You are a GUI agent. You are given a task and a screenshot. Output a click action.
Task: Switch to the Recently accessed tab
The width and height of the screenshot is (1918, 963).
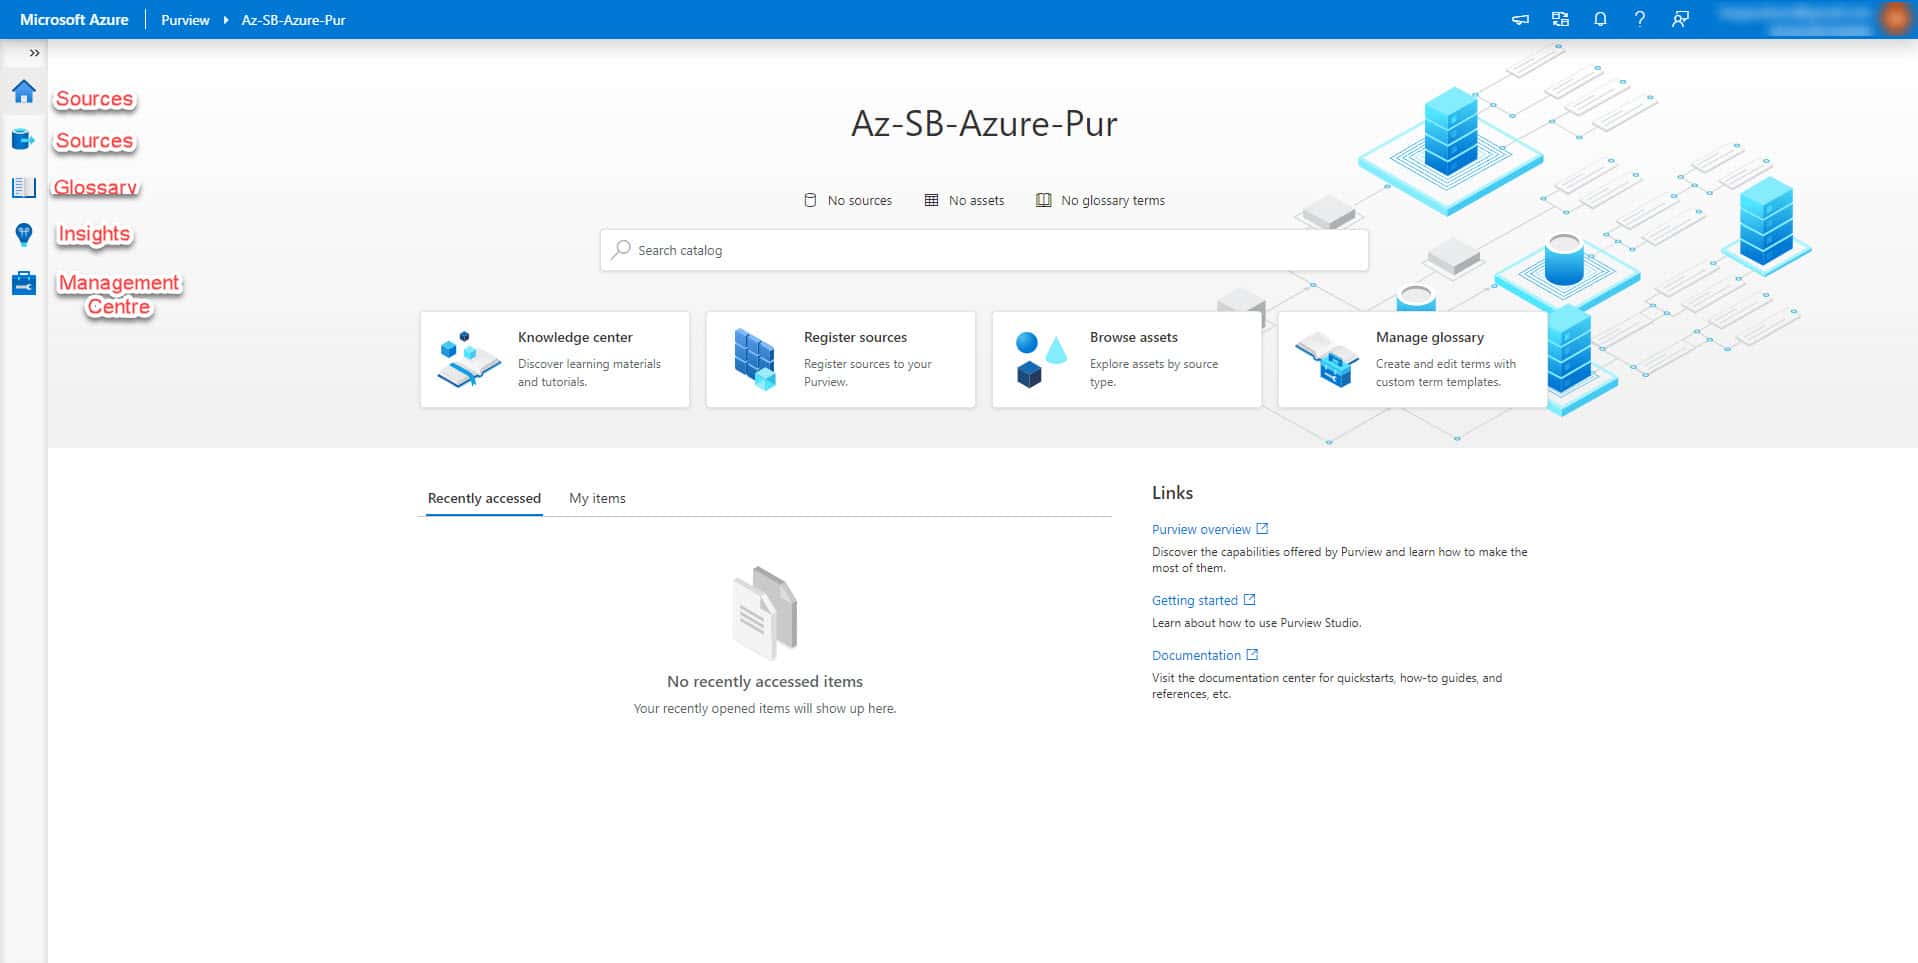point(484,498)
